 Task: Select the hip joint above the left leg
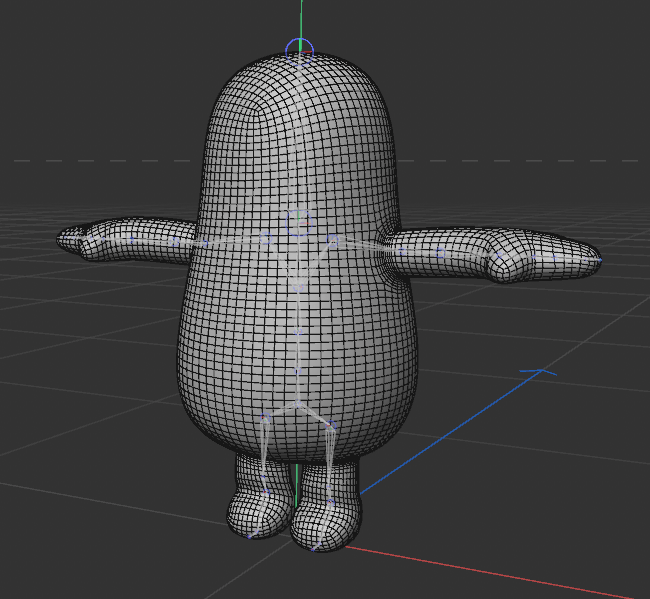click(x=265, y=417)
